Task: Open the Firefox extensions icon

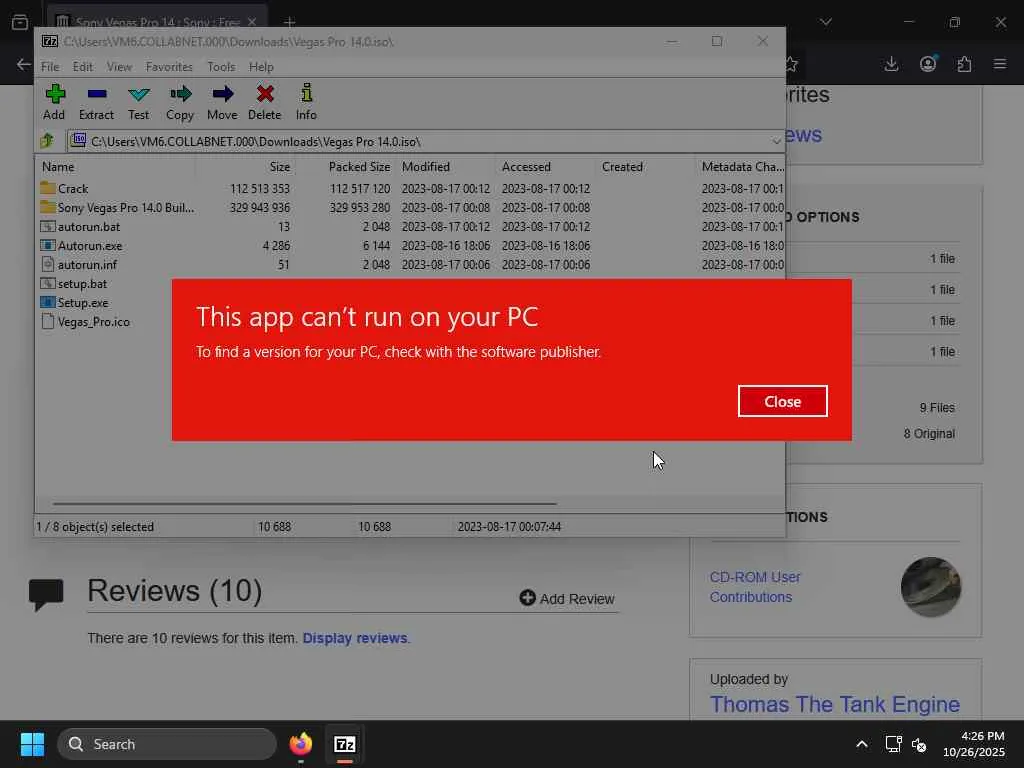Action: point(964,64)
